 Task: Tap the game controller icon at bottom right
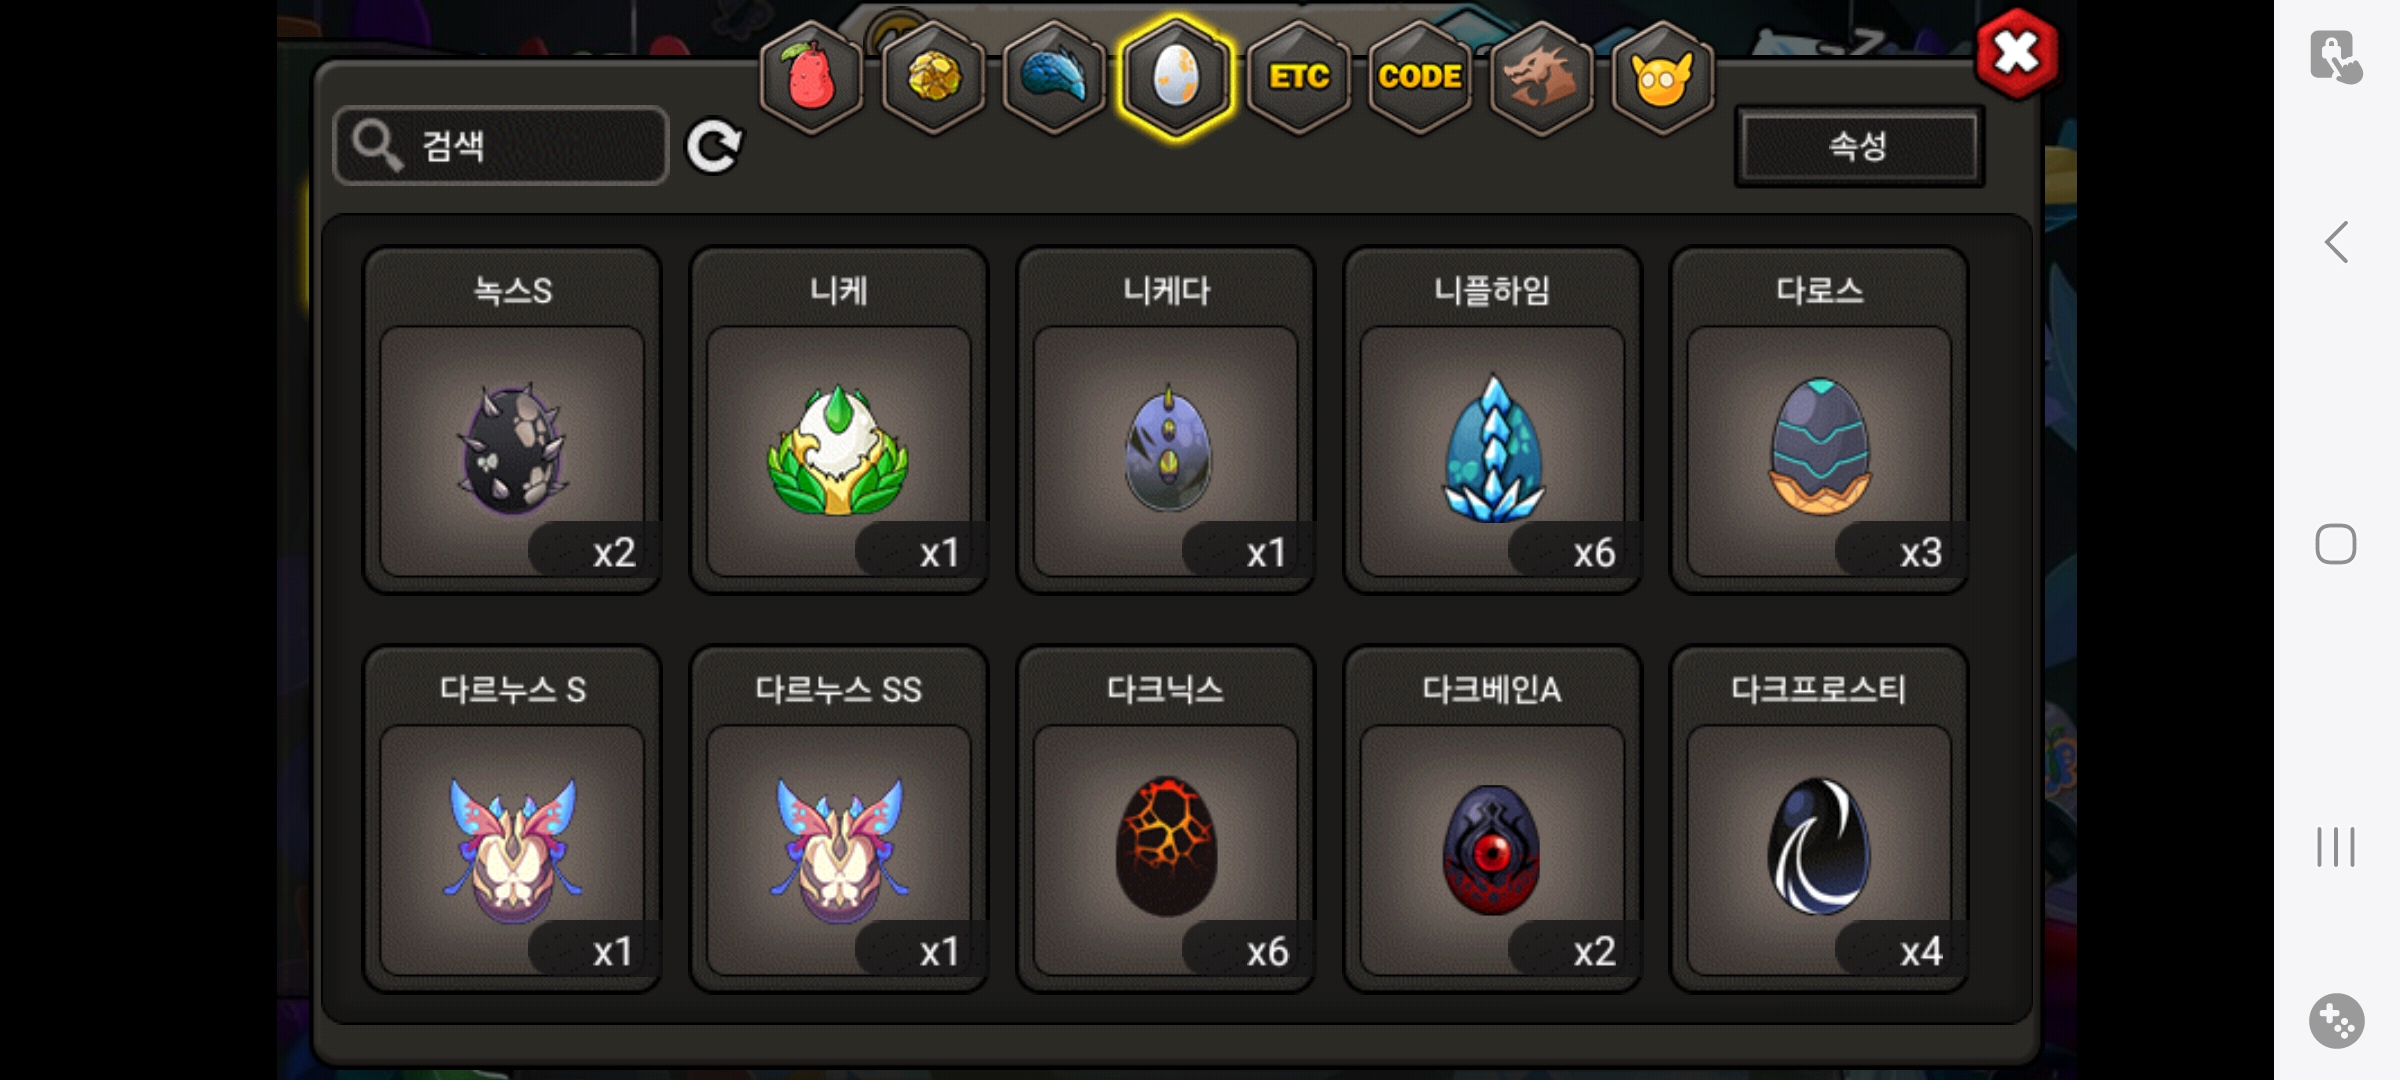[2337, 1021]
